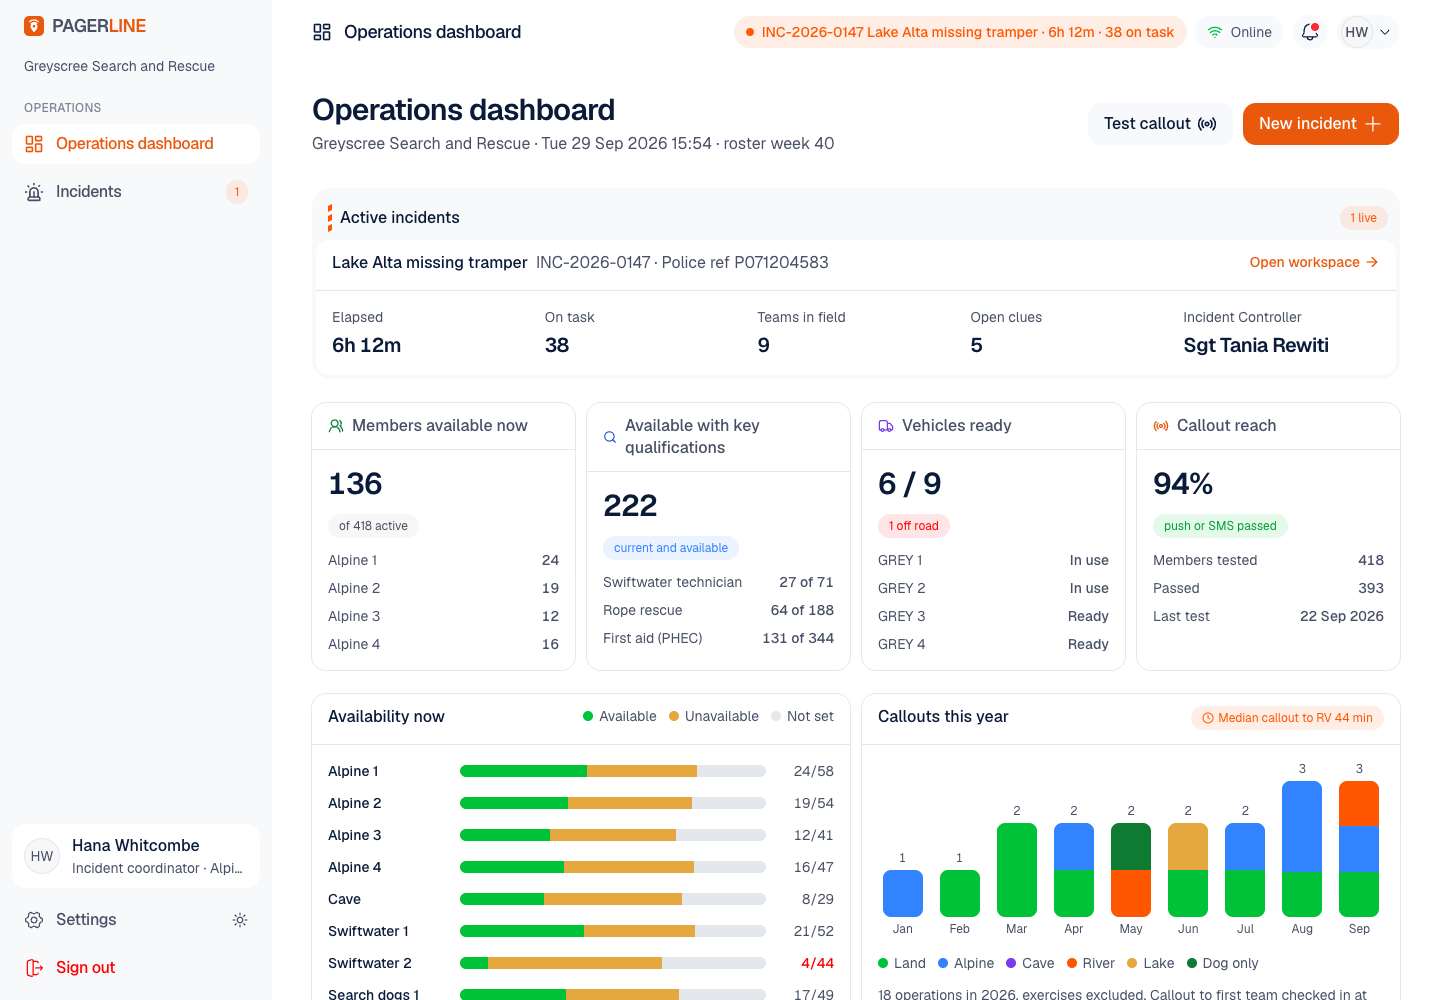Click the Median callout to RV badge
Screen dimensions: 1440x1000
tap(1287, 718)
